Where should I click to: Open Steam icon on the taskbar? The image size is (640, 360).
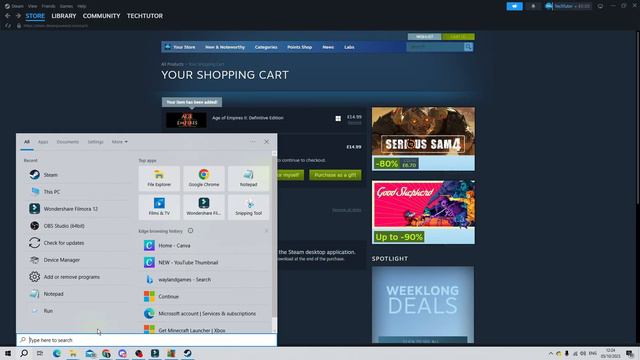click(187, 353)
